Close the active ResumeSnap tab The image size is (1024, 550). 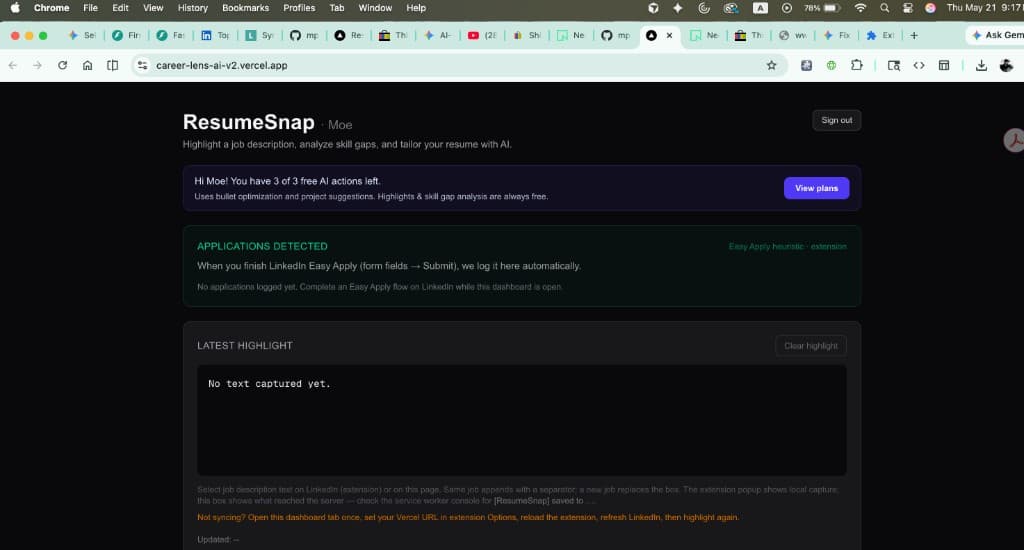pos(669,35)
